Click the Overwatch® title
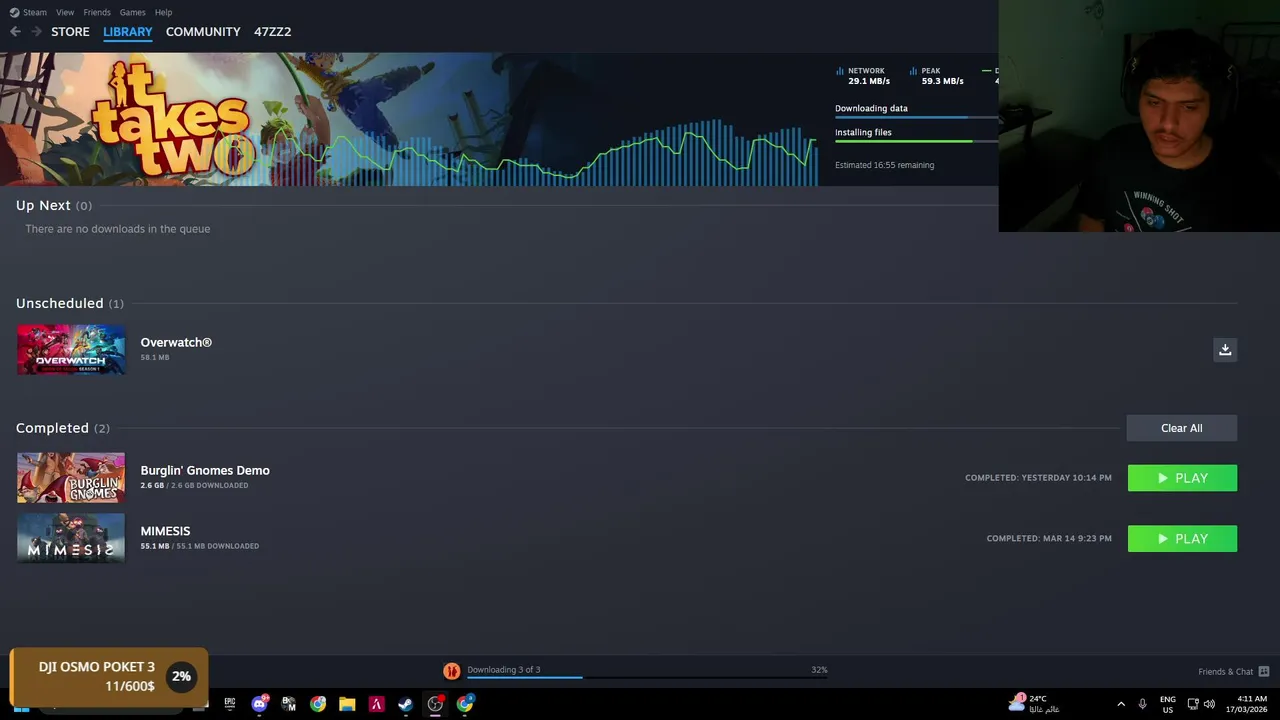1280x720 pixels. (176, 342)
